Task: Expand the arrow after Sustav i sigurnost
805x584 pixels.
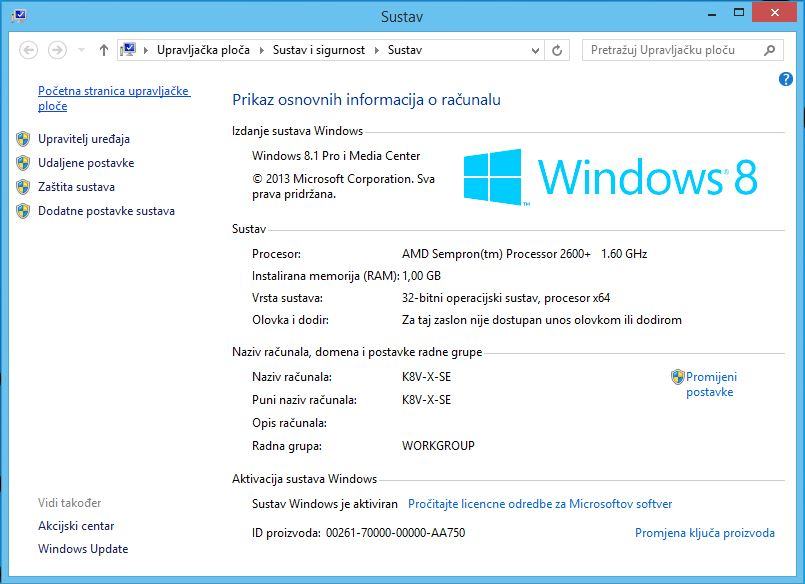Action: (377, 50)
